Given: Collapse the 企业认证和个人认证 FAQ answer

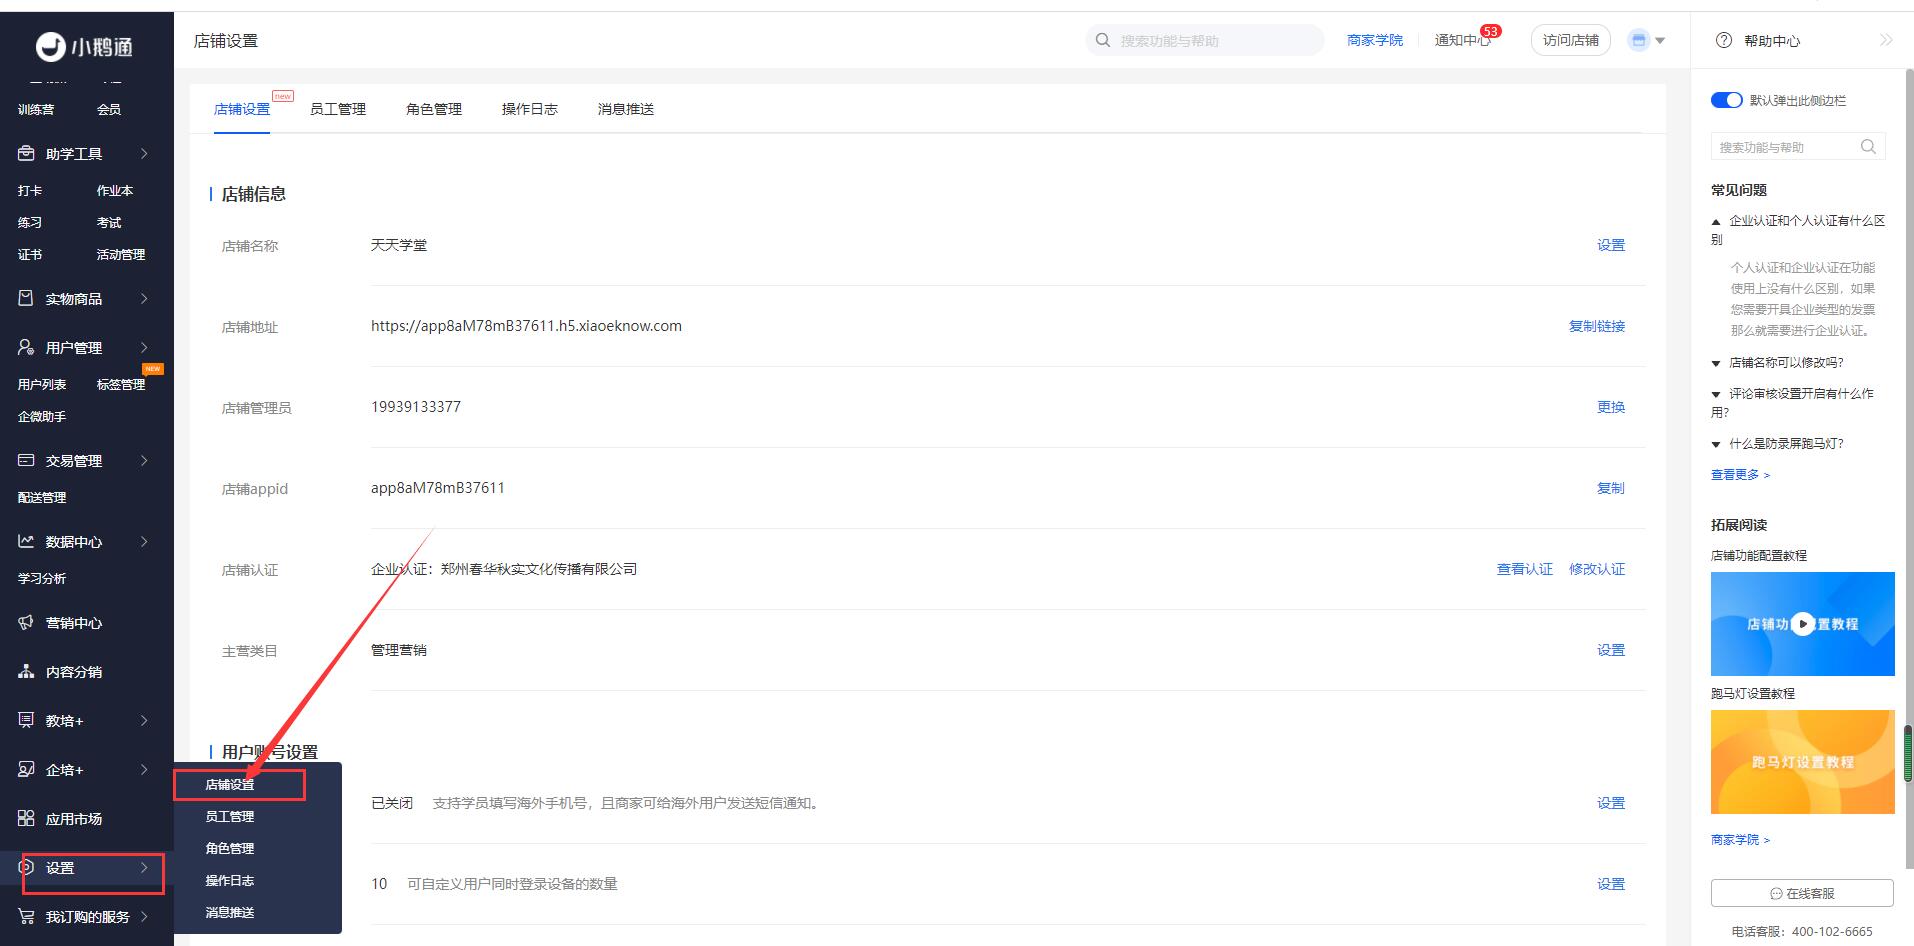Looking at the screenshot, I should click(1796, 221).
